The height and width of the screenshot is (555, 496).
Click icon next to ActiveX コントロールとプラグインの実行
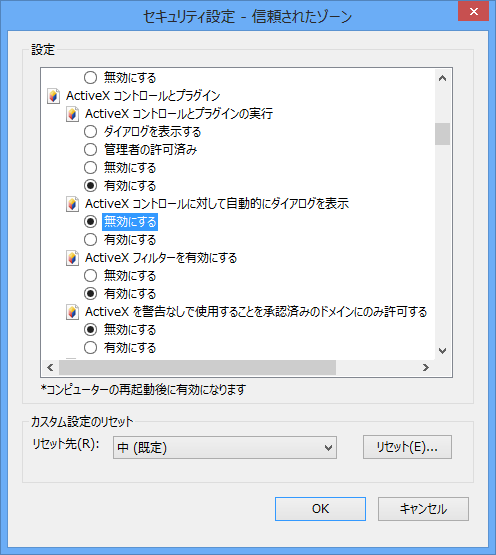point(72,114)
